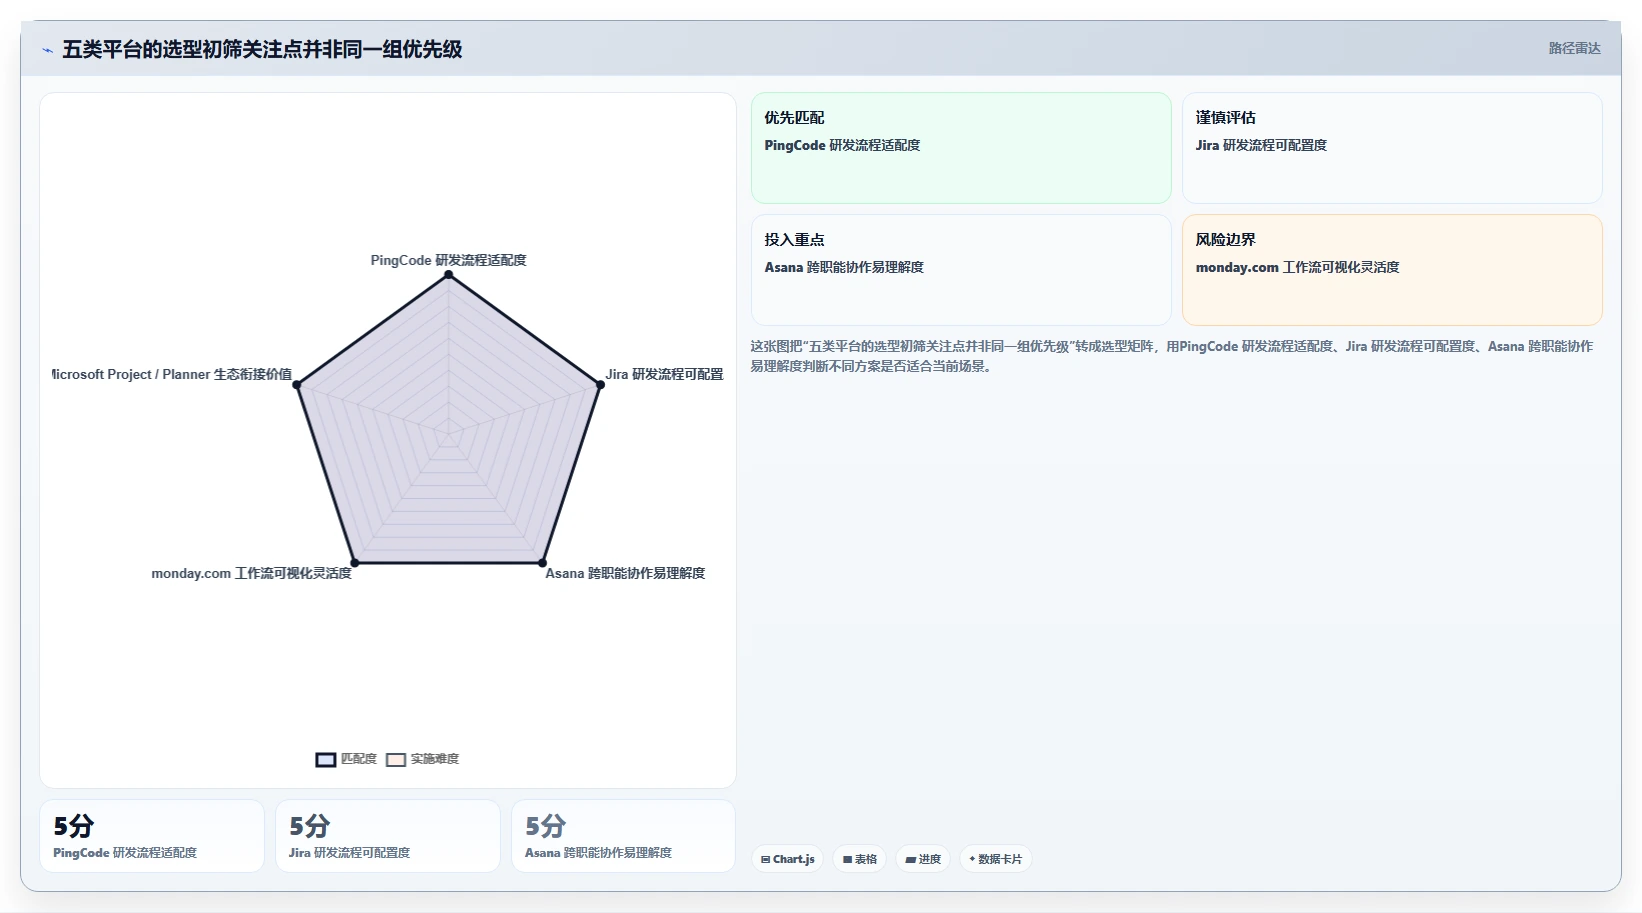
Task: Open the 谨慎评估 card
Action: [x=1392, y=148]
